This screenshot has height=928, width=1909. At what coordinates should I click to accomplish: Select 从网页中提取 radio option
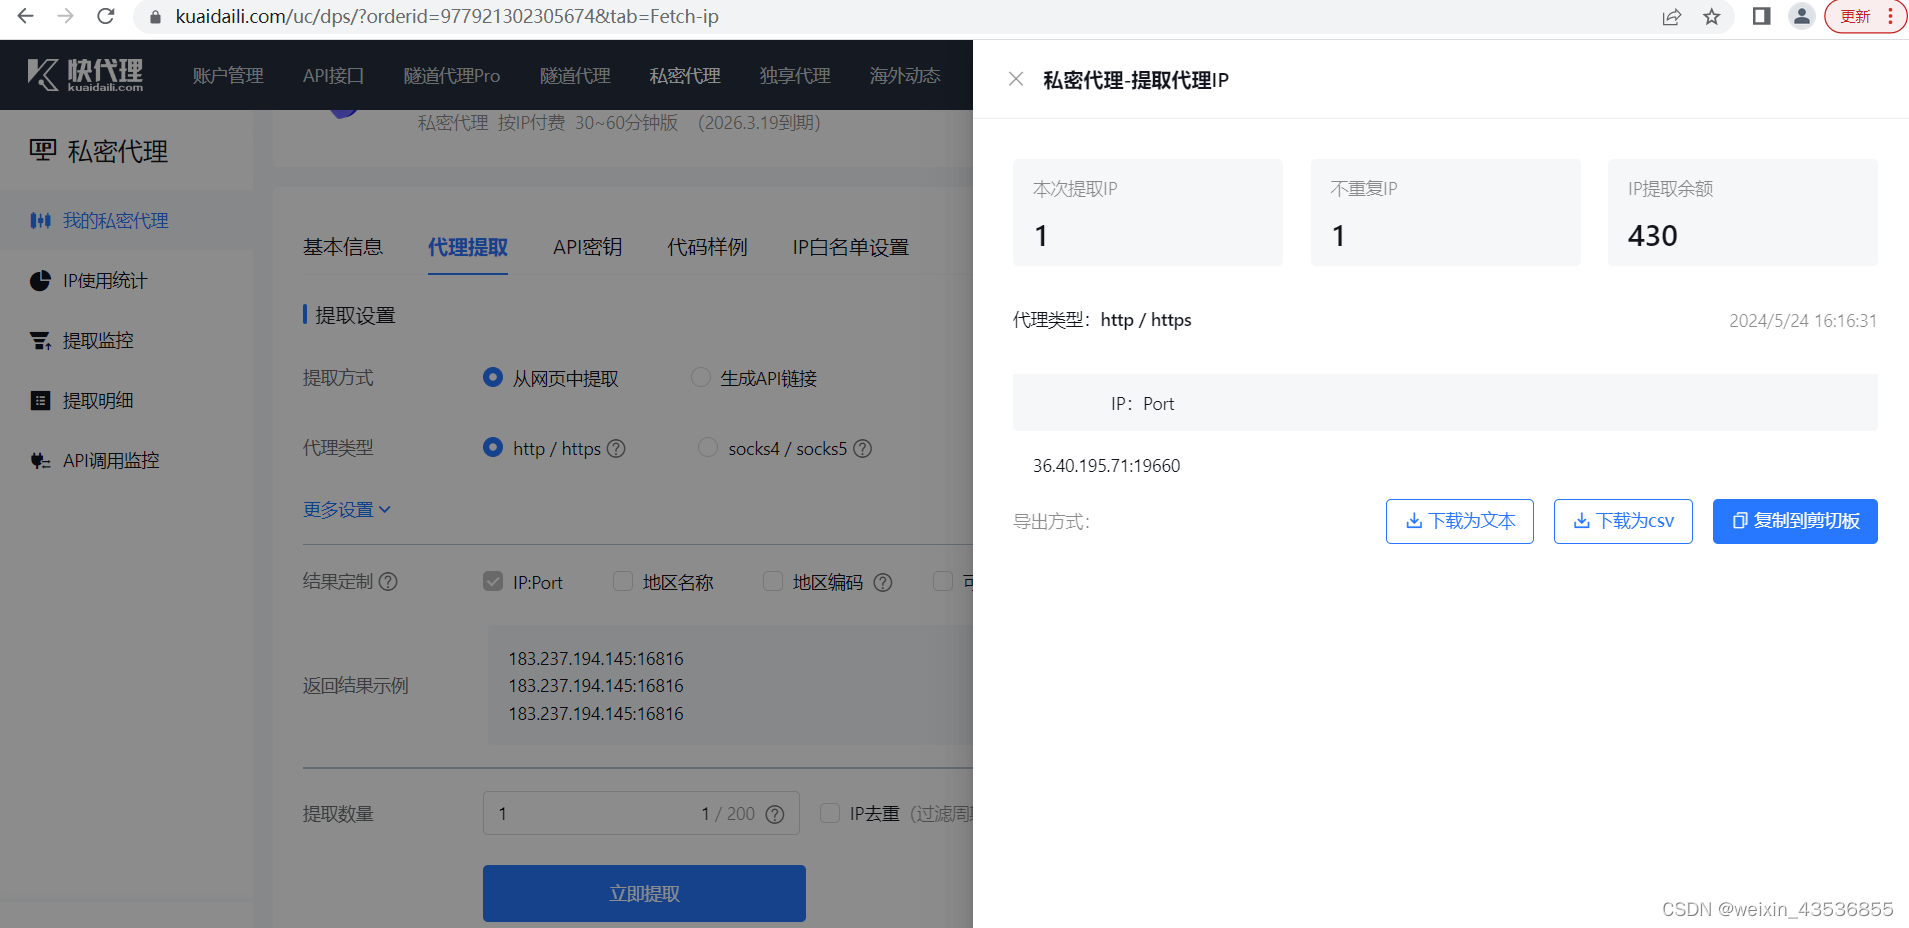pyautogui.click(x=493, y=377)
